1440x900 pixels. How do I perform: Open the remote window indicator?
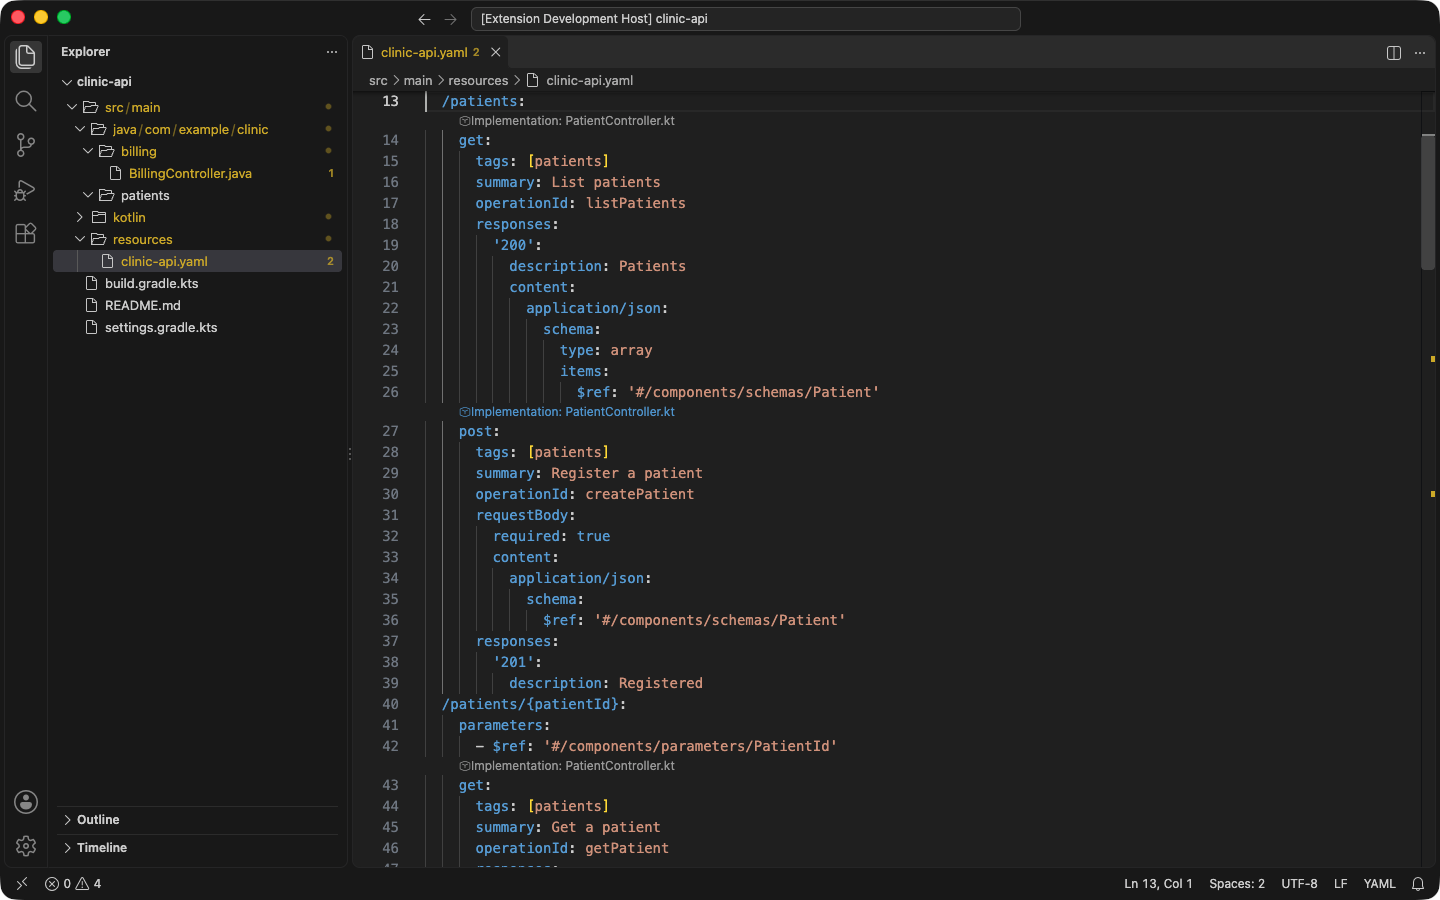click(x=22, y=884)
